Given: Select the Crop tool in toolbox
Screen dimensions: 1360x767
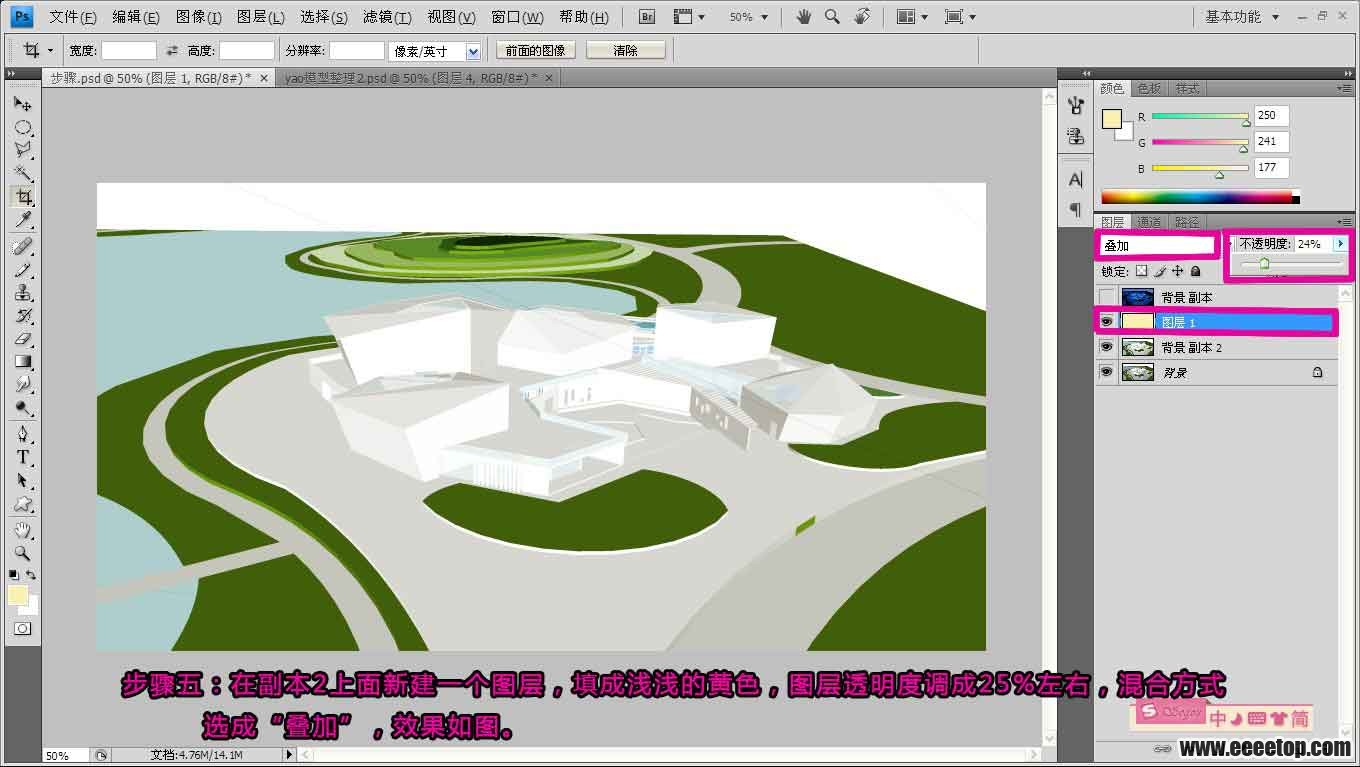Looking at the screenshot, I should (23, 197).
